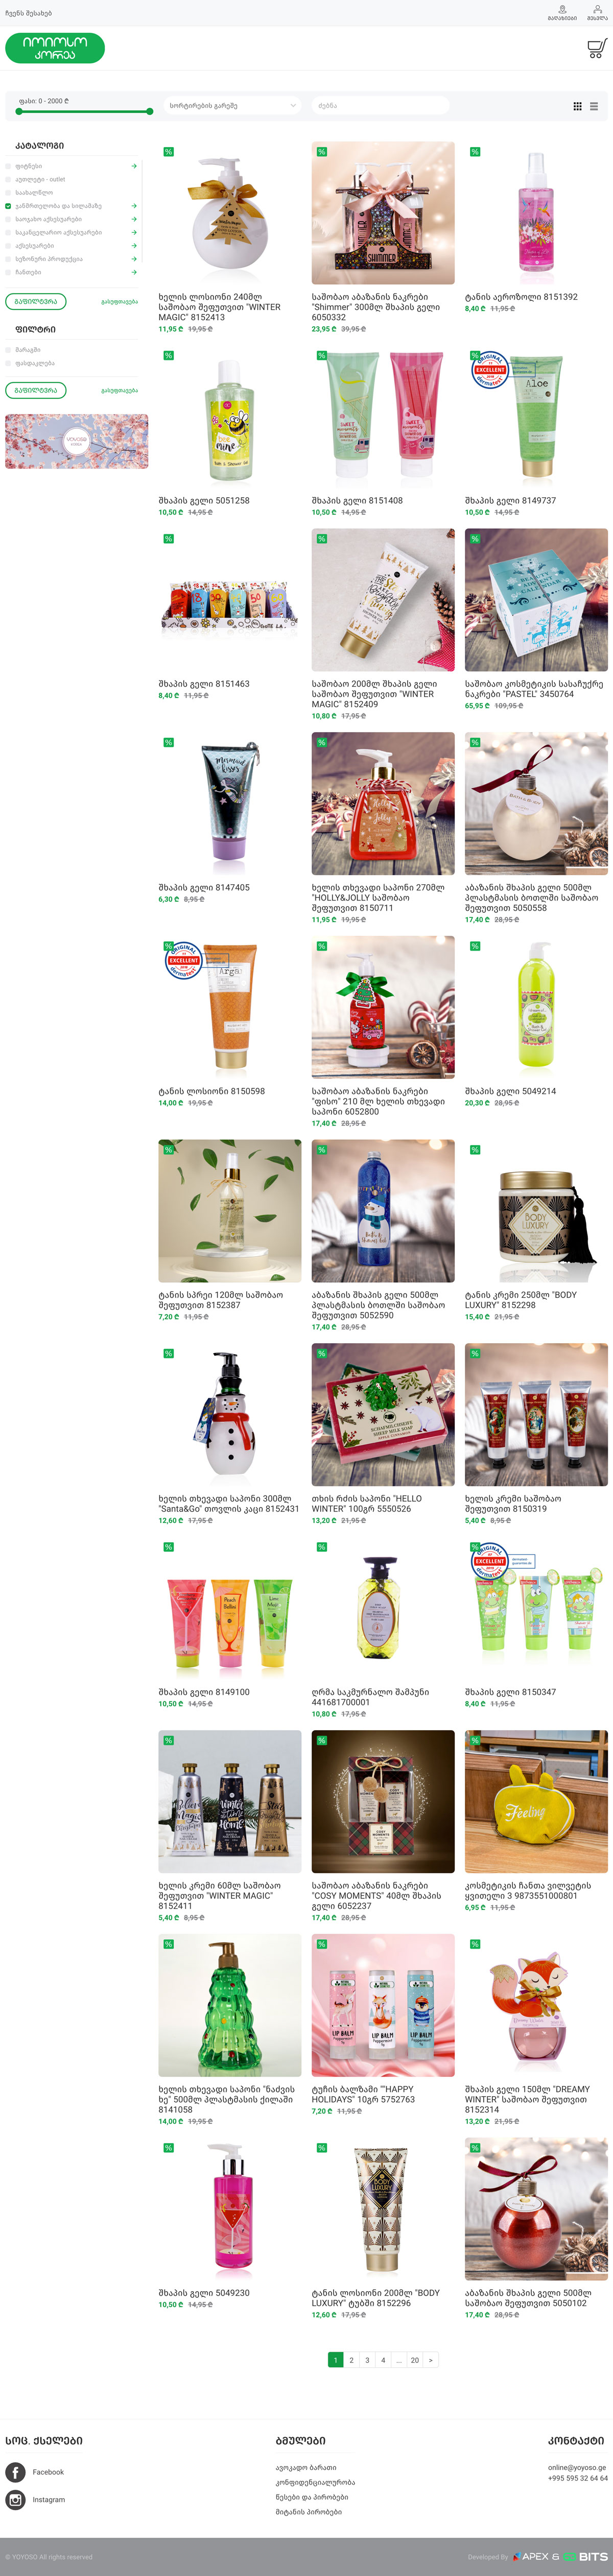Expand the ჩანთები category arrow

click(134, 272)
